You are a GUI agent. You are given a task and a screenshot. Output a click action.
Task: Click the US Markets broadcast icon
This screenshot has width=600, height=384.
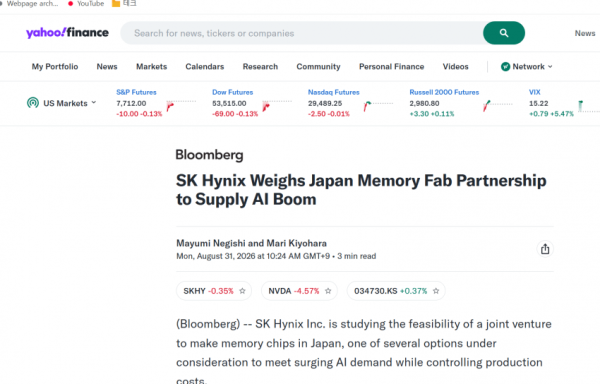pyautogui.click(x=33, y=103)
